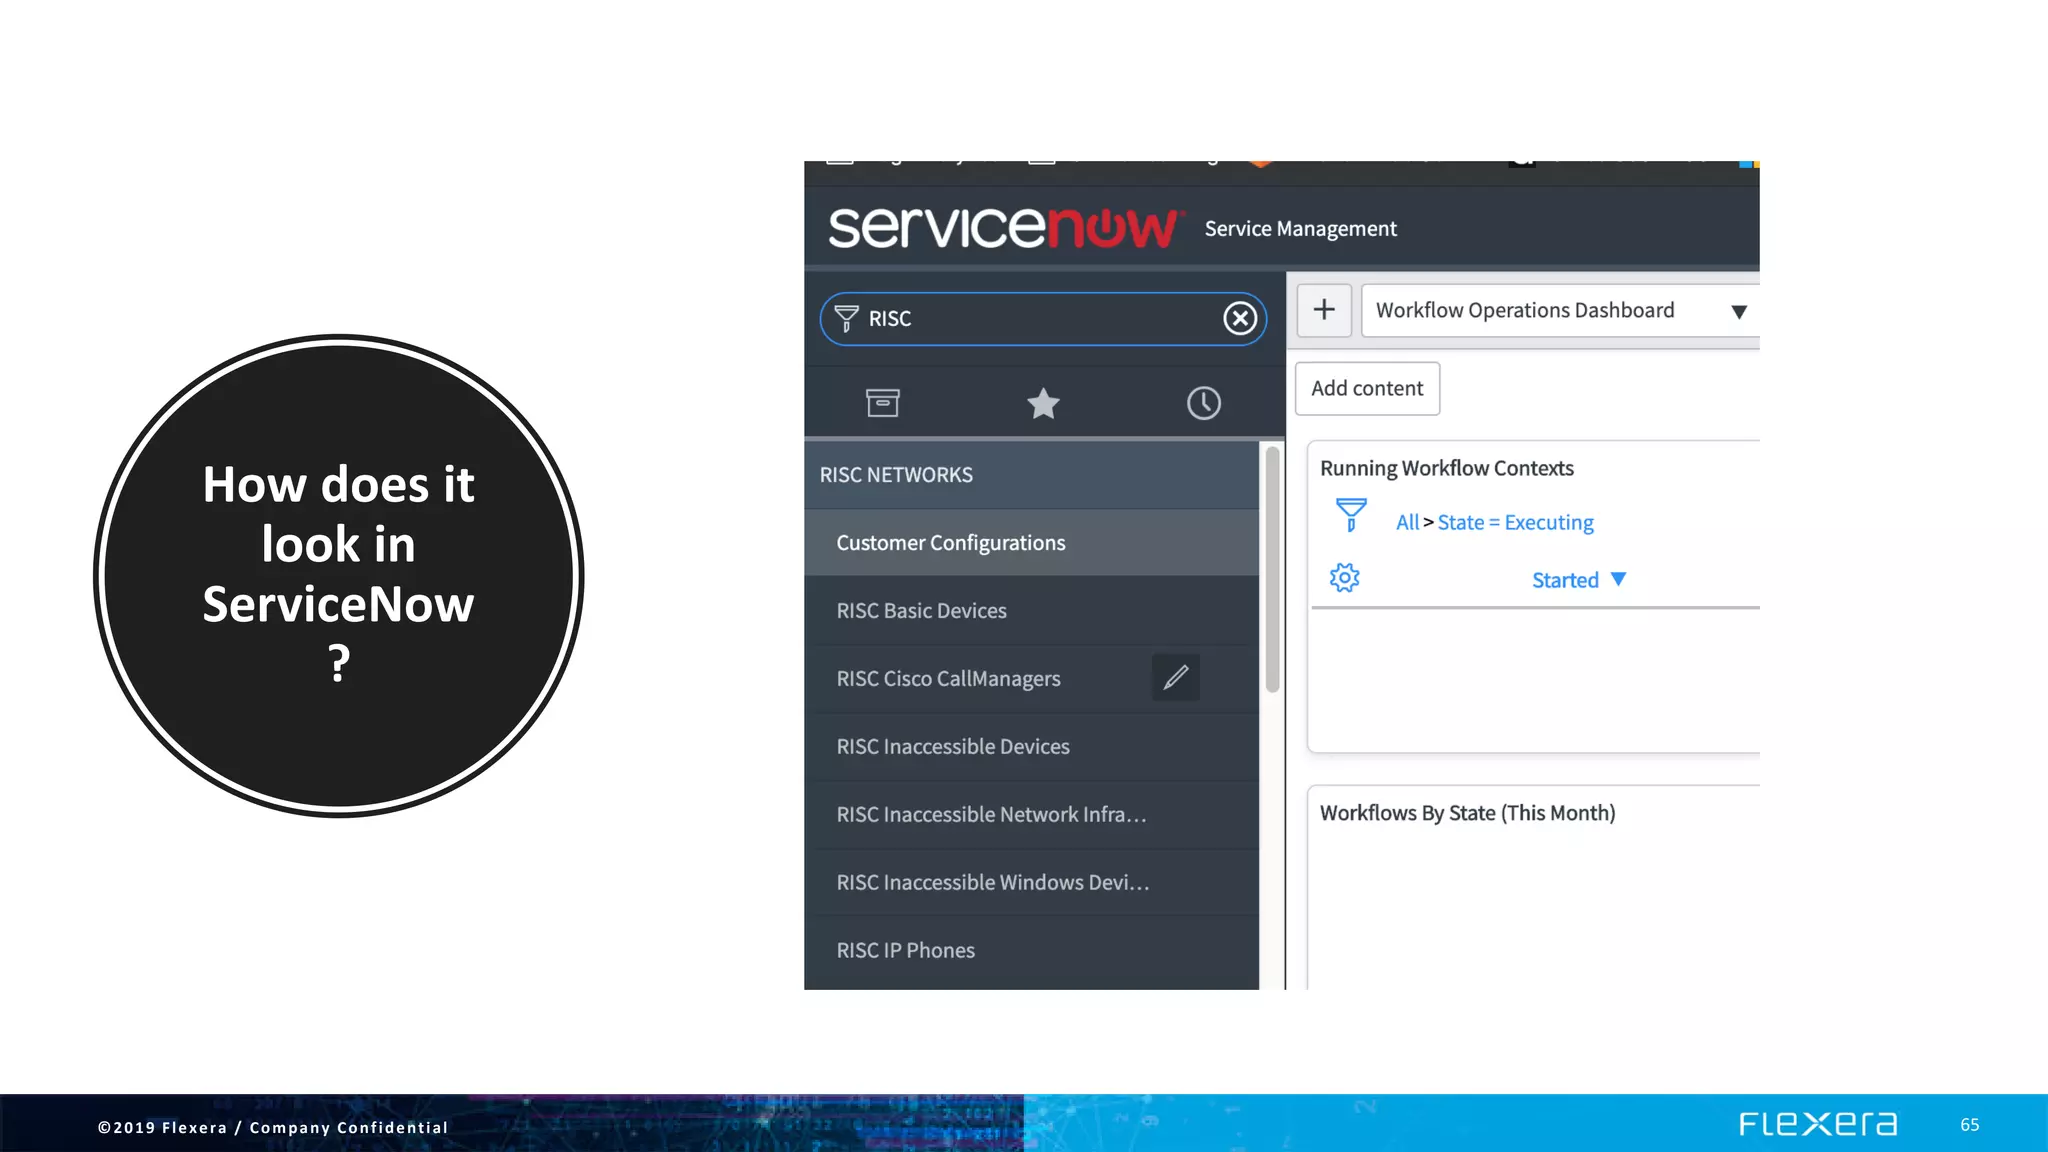The image size is (2048, 1152).
Task: Open the RISC IP Phones module
Action: click(1031, 951)
